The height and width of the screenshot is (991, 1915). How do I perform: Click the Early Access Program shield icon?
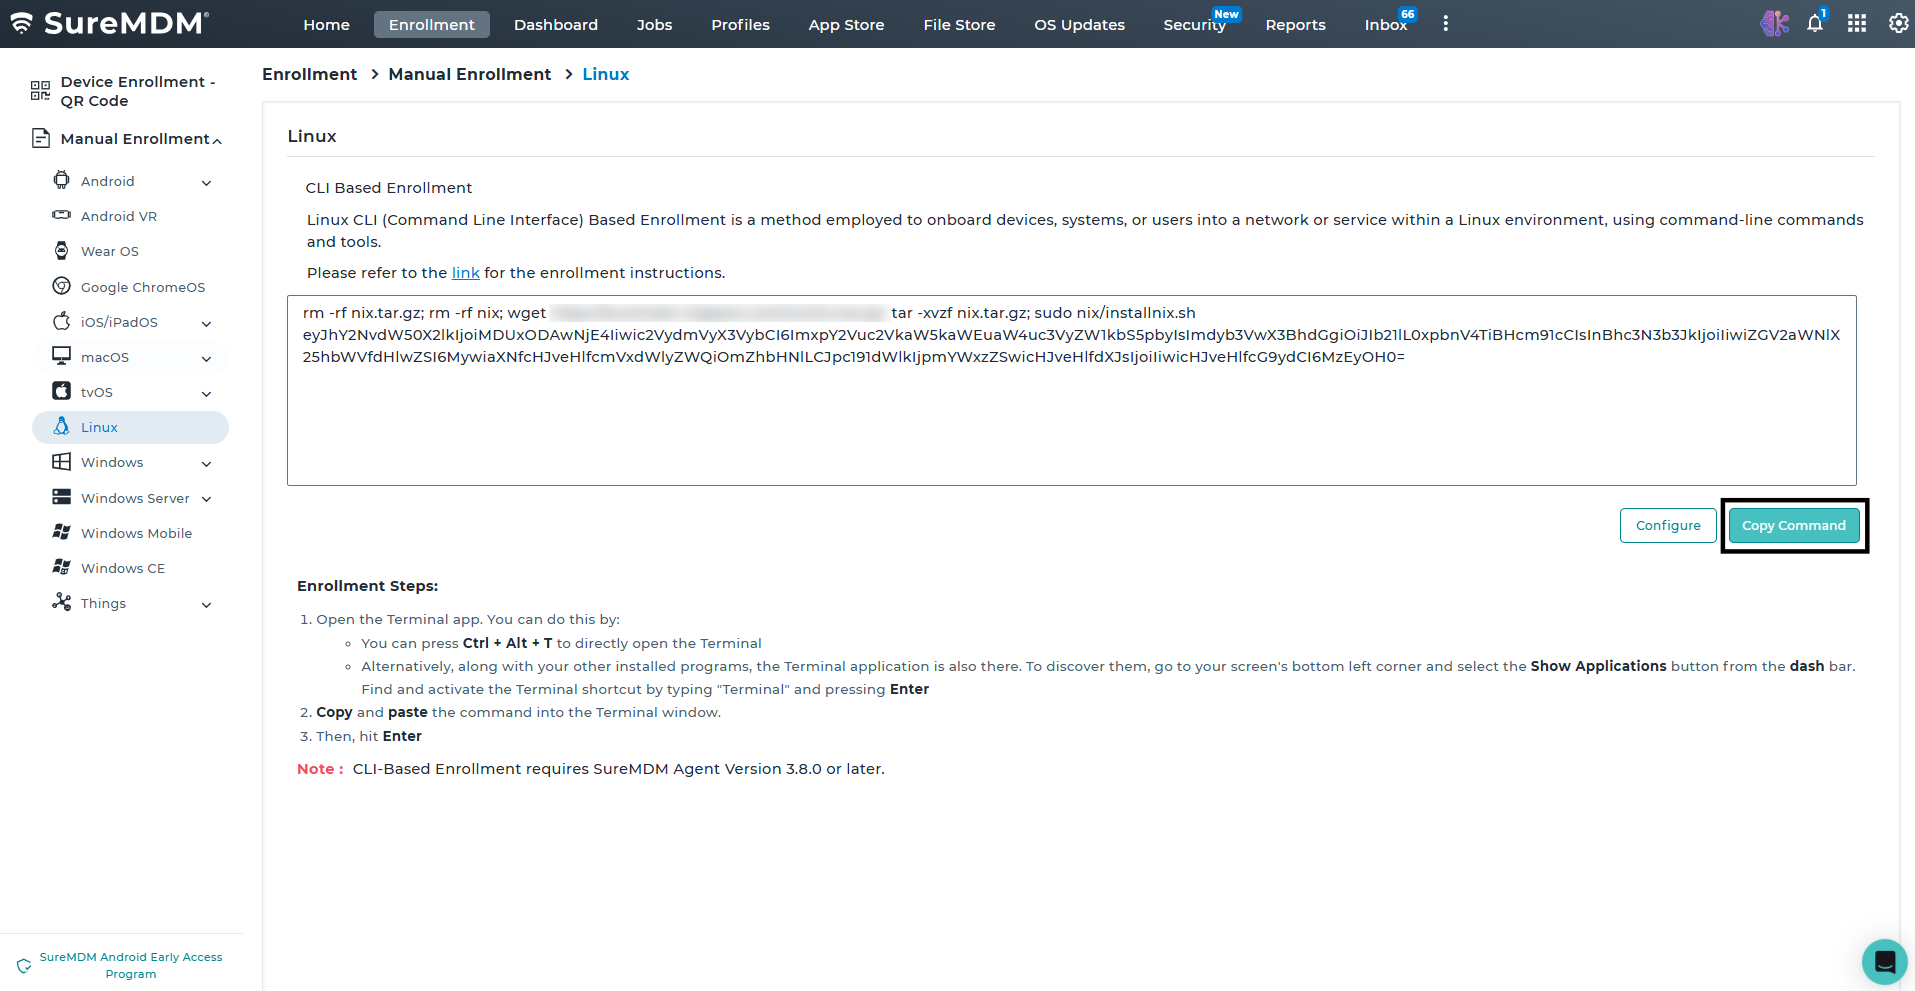coord(24,966)
